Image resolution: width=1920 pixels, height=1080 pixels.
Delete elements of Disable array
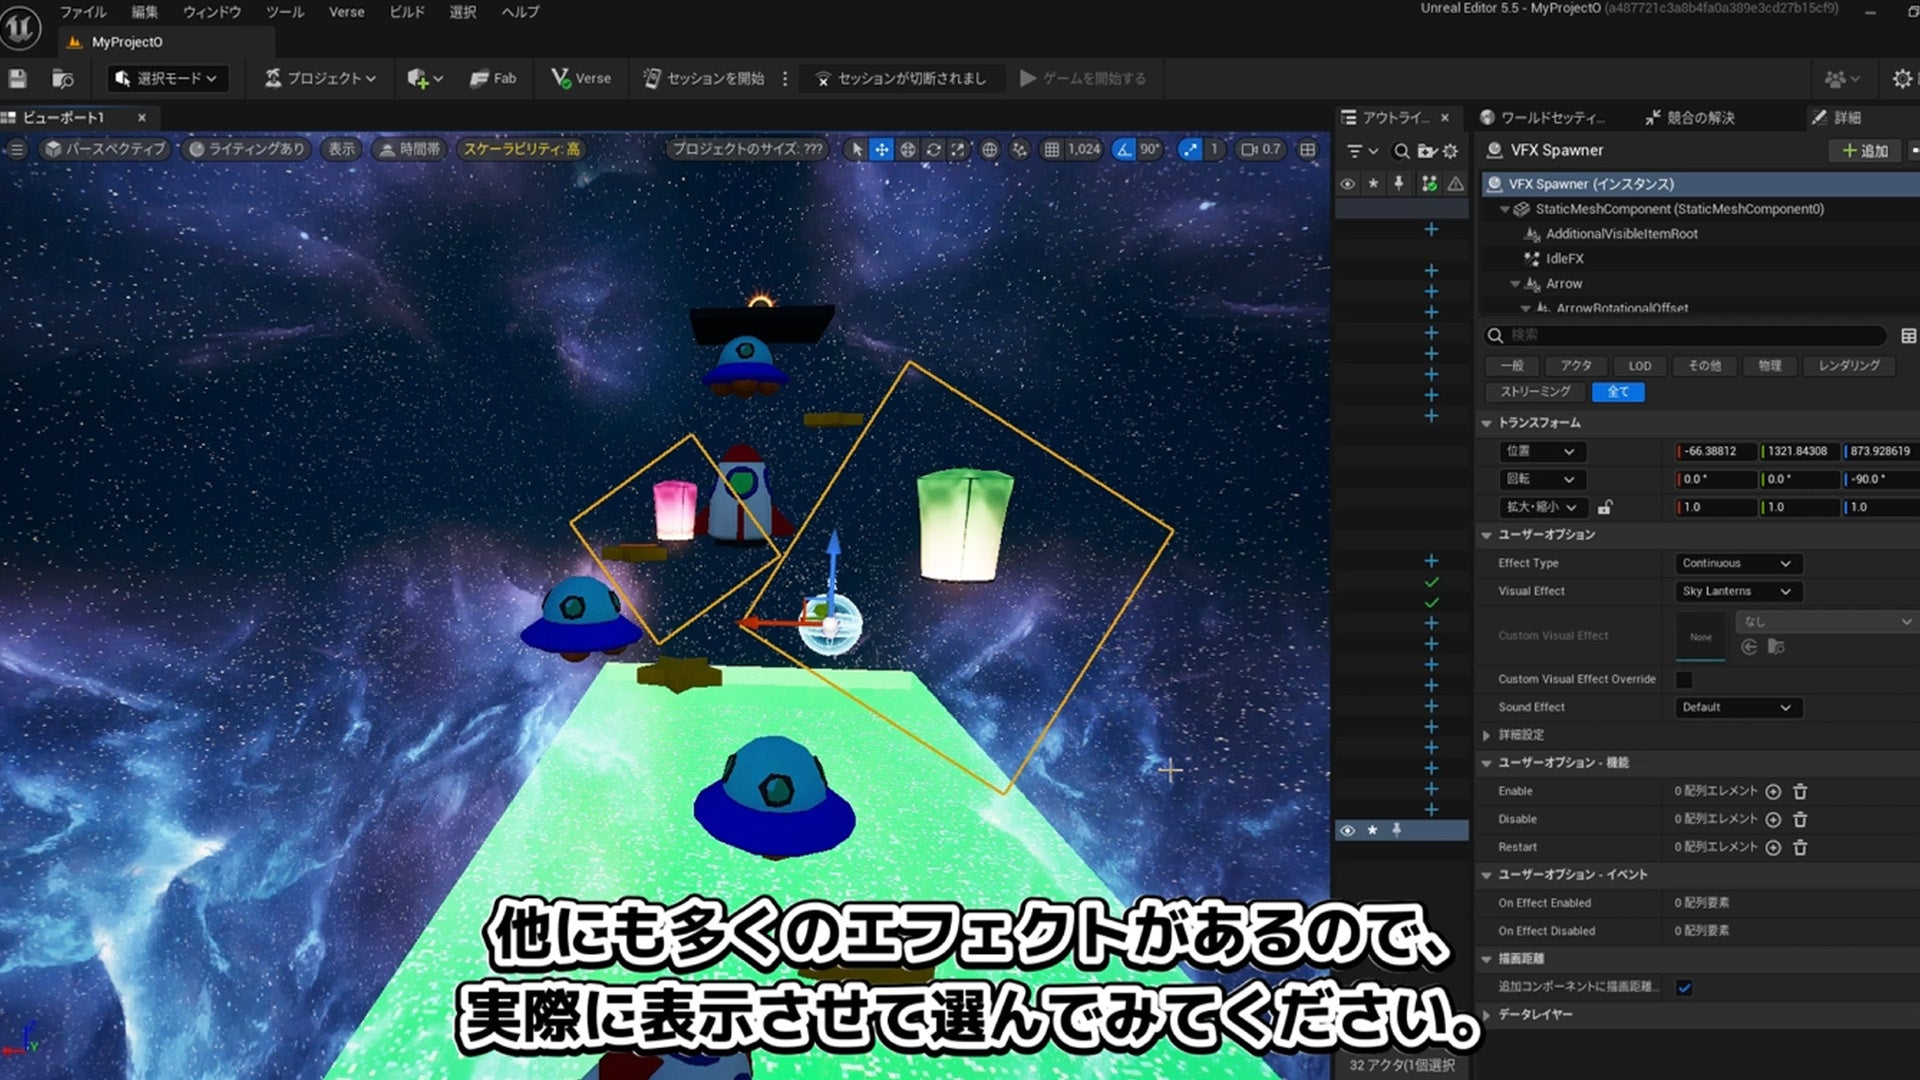click(x=1800, y=819)
